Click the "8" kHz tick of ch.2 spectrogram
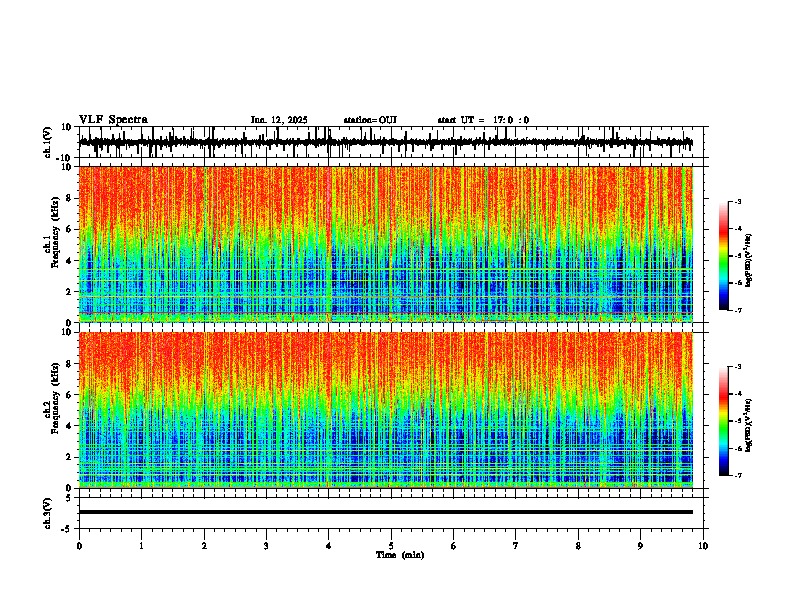 pyautogui.click(x=69, y=364)
